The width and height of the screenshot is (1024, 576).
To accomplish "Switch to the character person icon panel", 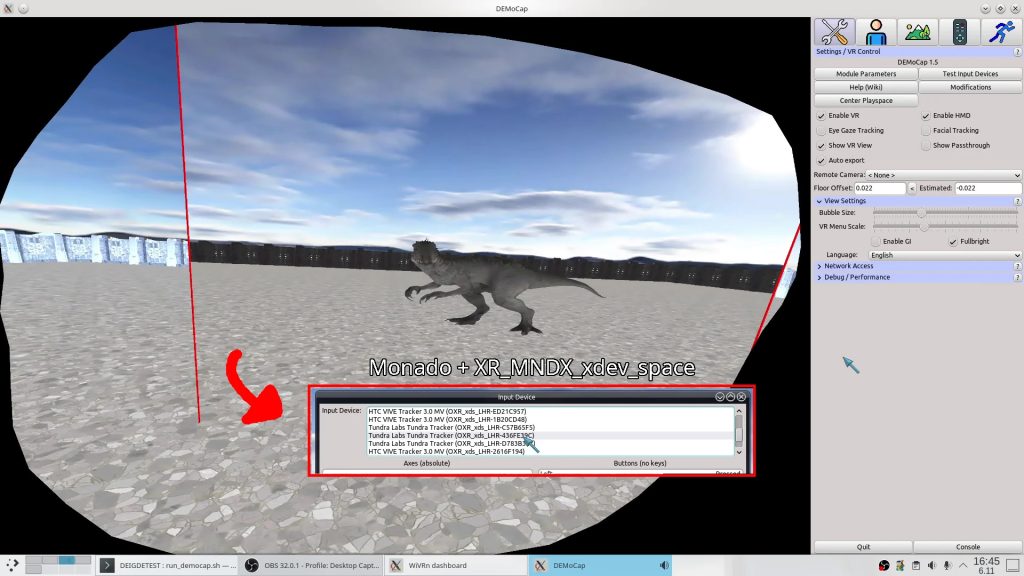I will pyautogui.click(x=876, y=31).
